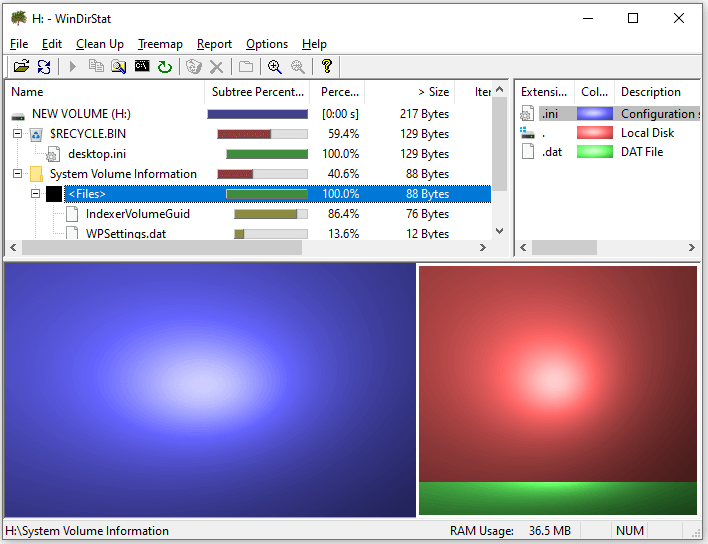Sort by the Extension column header

click(x=545, y=92)
